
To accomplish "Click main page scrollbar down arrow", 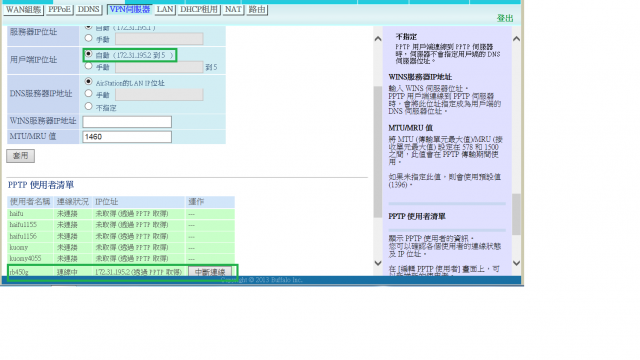I will pyautogui.click(x=378, y=263).
